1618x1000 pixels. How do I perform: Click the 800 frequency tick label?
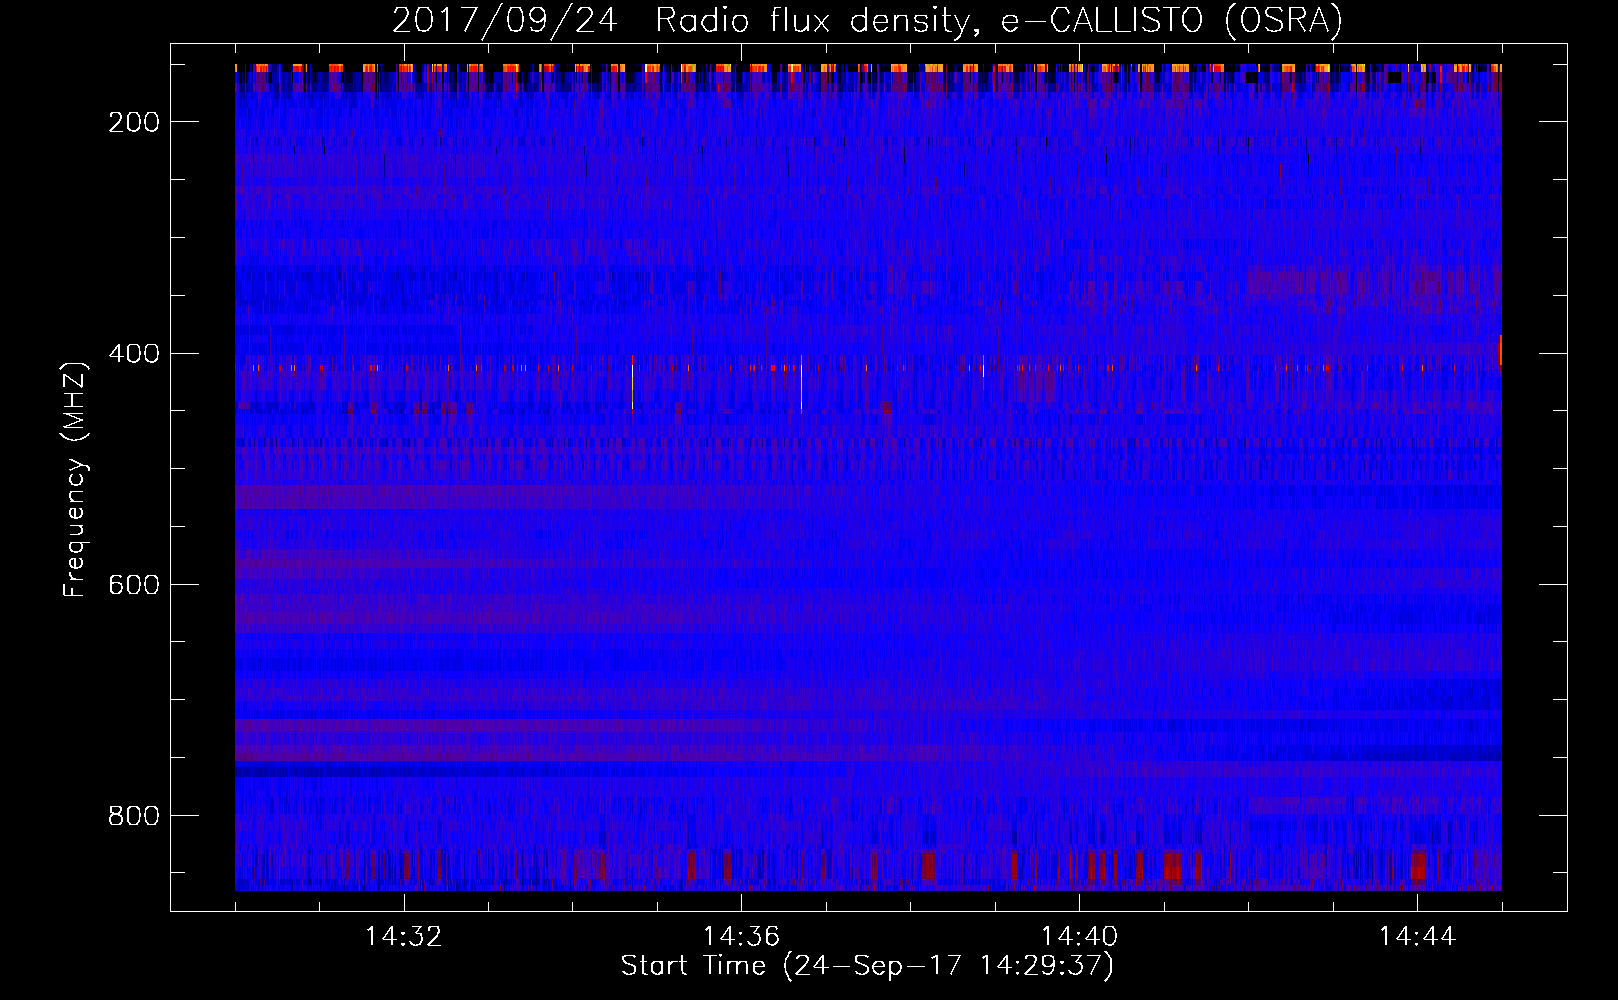tap(134, 816)
